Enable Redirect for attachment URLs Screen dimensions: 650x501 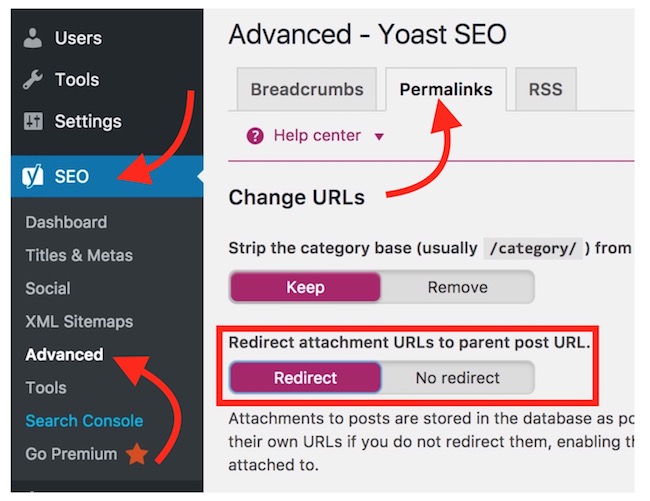305,378
